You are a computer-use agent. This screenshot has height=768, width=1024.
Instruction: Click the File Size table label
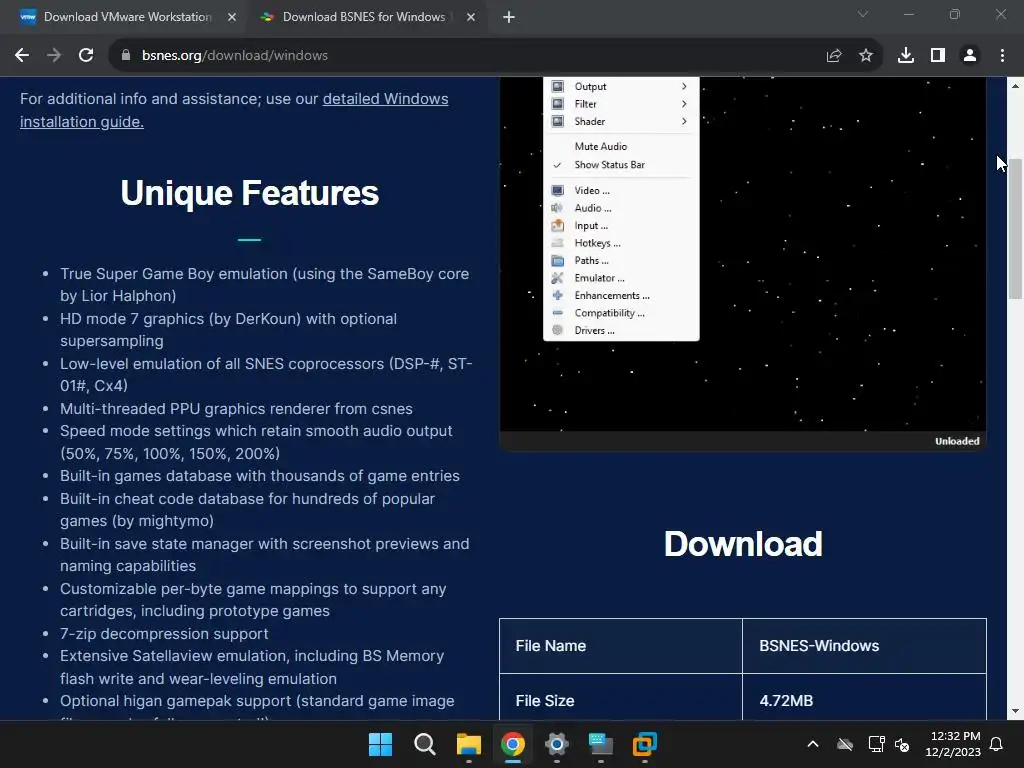[x=545, y=701]
